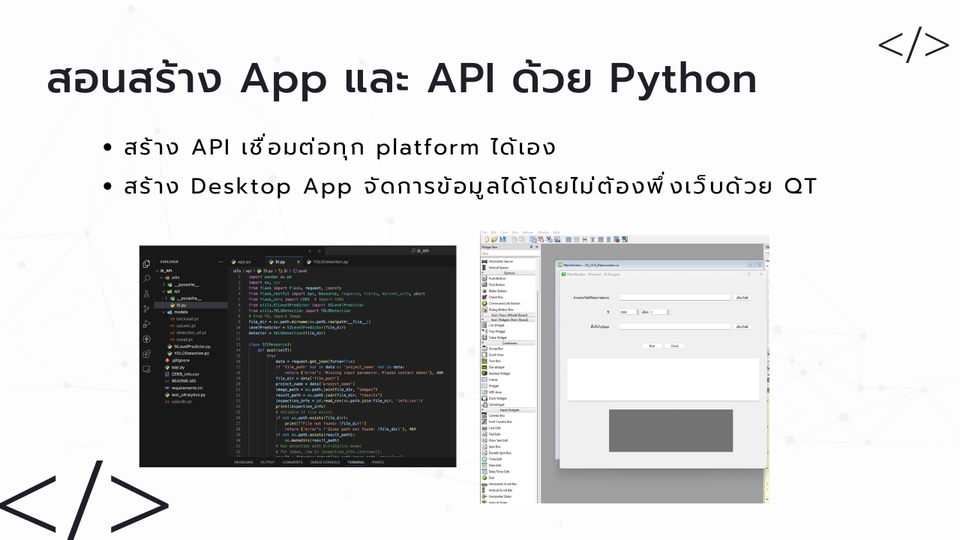Go back with VS Code navigation arrow

pyautogui.click(x=310, y=250)
